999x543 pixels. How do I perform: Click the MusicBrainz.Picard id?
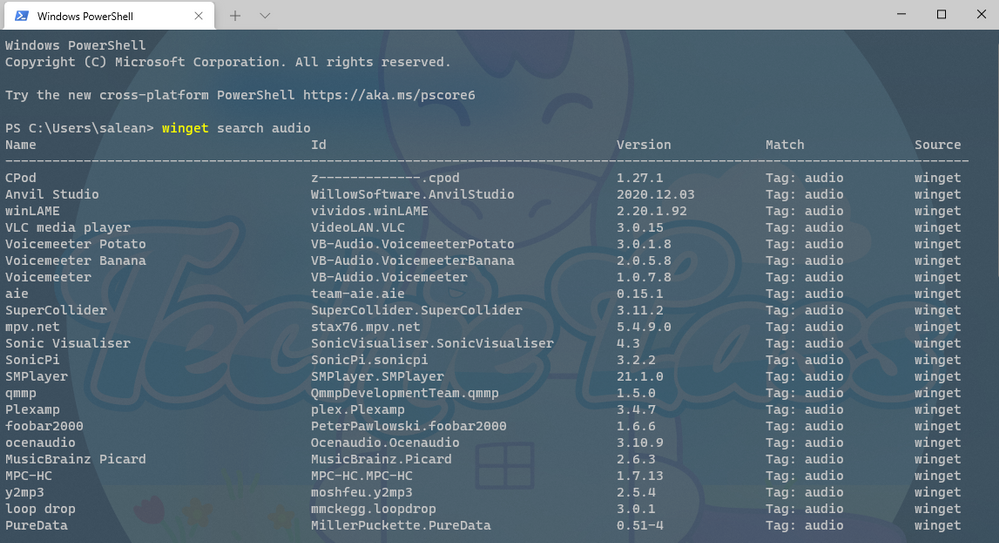tap(382, 460)
